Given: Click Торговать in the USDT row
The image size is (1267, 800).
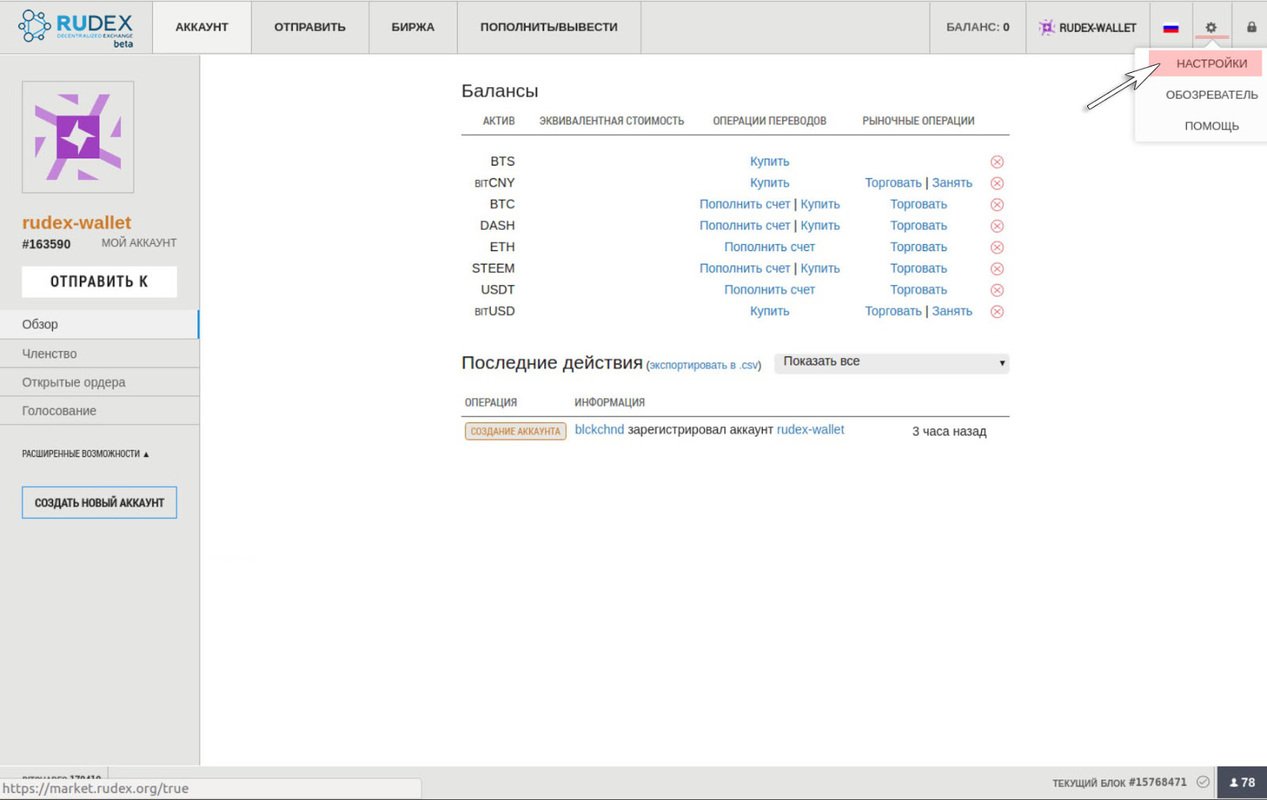Looking at the screenshot, I should coord(919,290).
